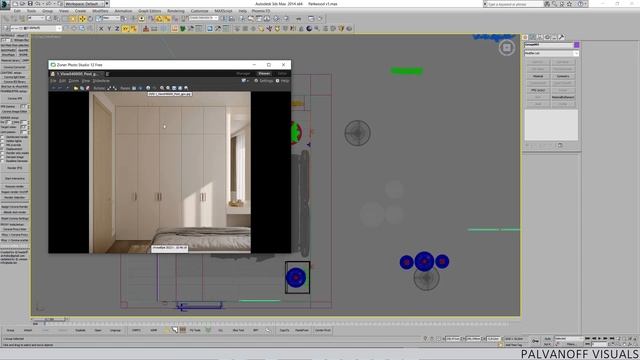
Task: Open the Create command panel tab
Action: point(525,37)
